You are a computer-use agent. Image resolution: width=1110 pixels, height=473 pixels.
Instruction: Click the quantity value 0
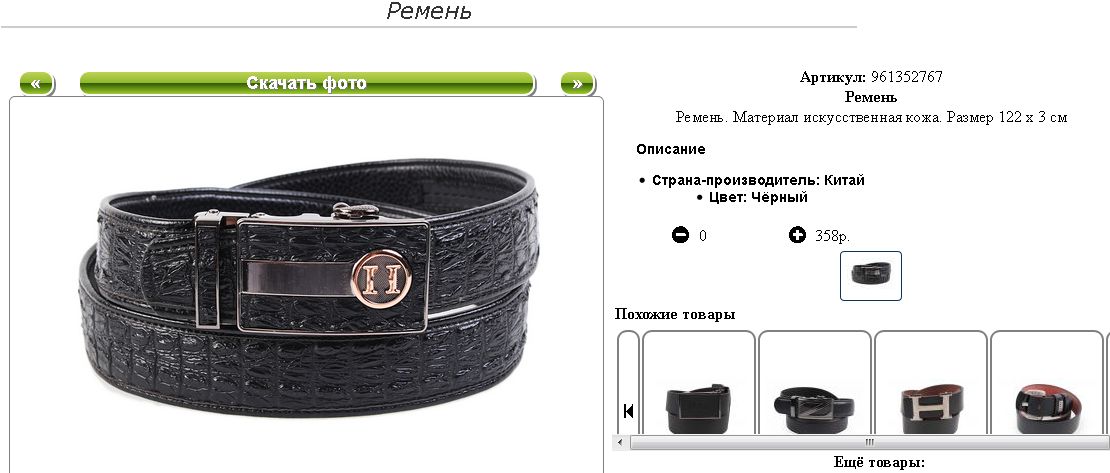[x=702, y=236]
